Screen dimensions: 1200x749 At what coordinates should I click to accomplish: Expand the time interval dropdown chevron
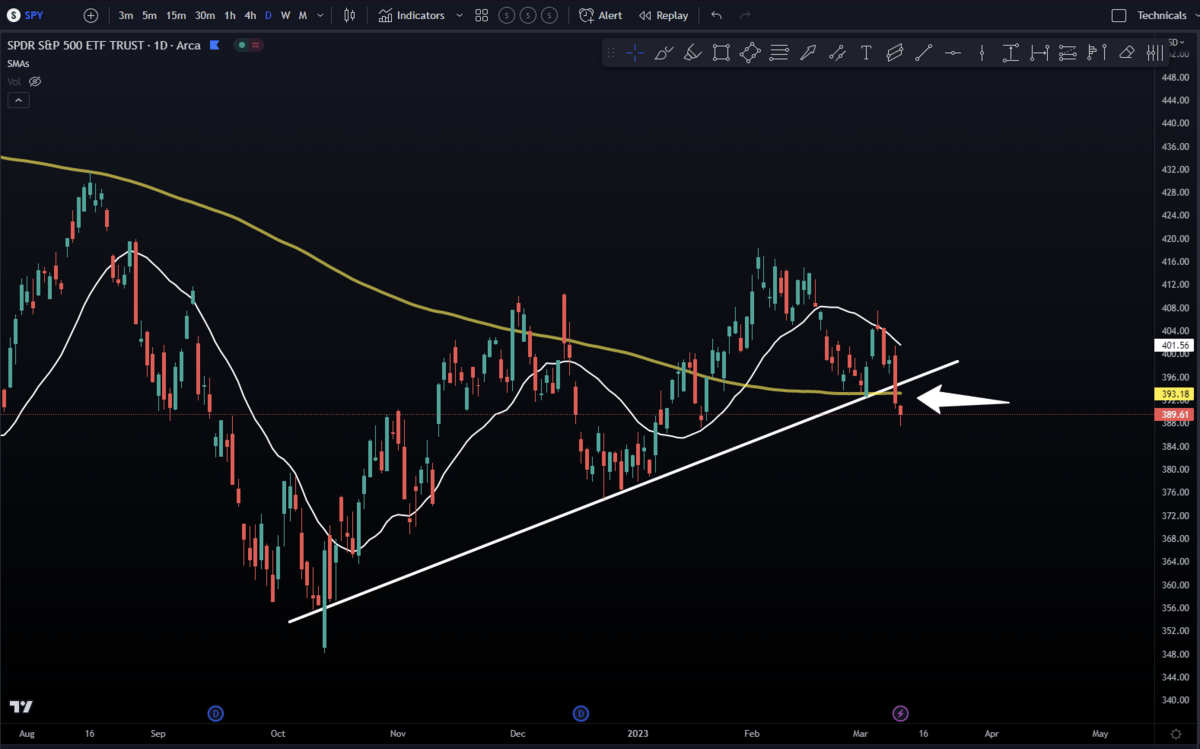point(319,15)
